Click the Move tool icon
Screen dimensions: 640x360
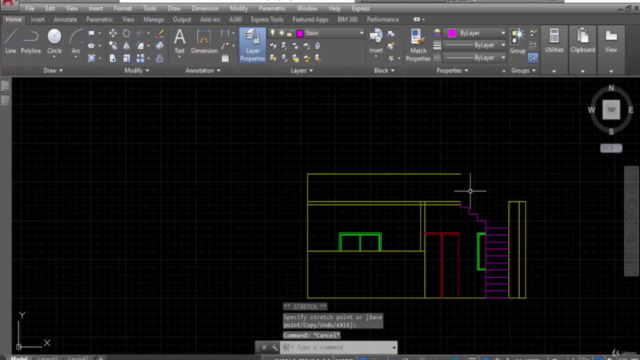pyautogui.click(x=113, y=33)
